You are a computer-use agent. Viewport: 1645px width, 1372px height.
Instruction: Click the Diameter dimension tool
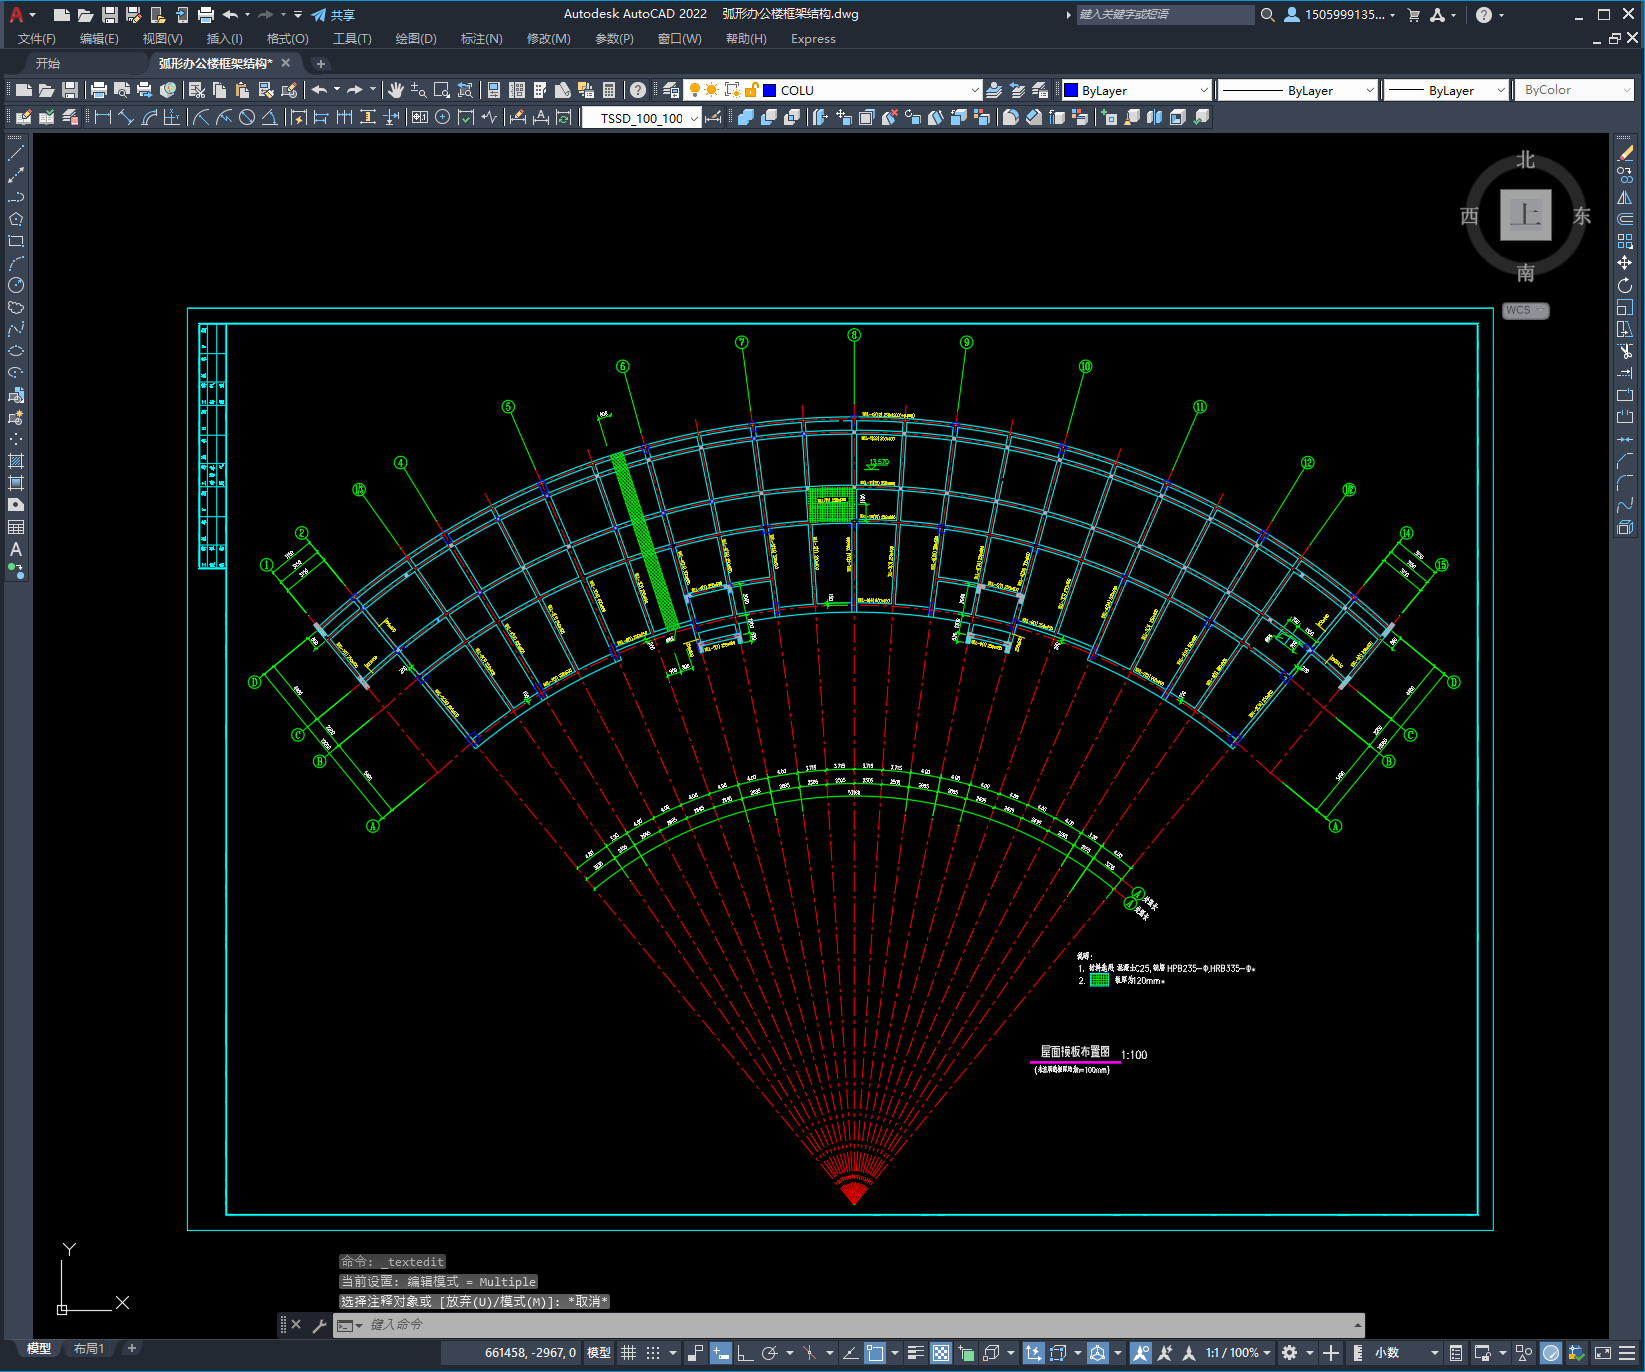pyautogui.click(x=246, y=117)
